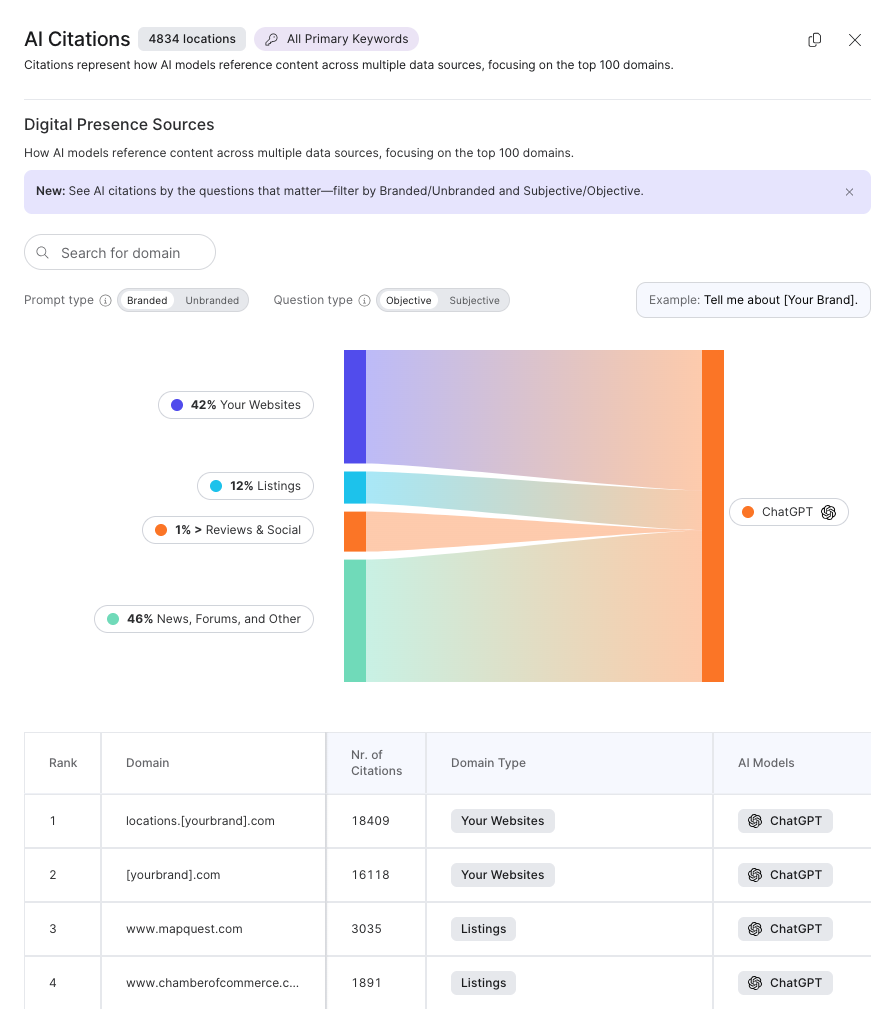
Task: Click the Prompt type info icon
Action: click(x=106, y=301)
